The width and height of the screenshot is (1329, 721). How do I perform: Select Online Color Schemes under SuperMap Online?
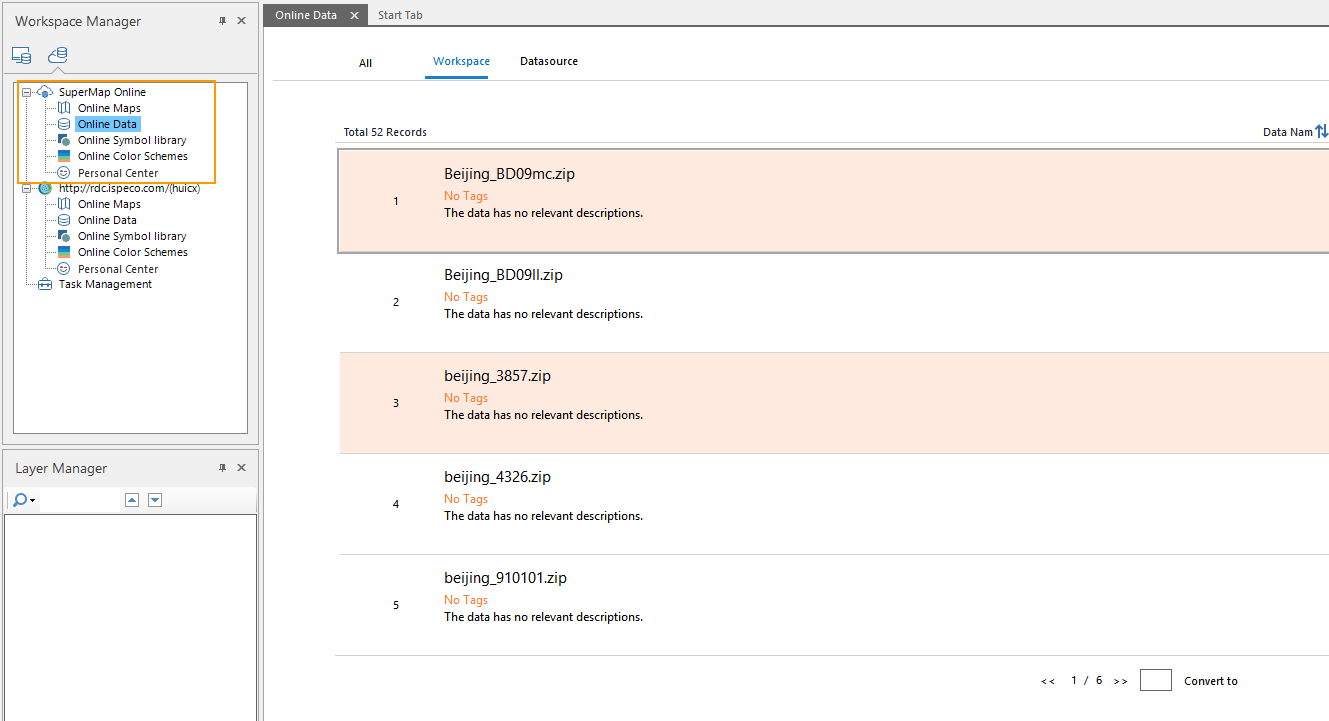coord(132,156)
